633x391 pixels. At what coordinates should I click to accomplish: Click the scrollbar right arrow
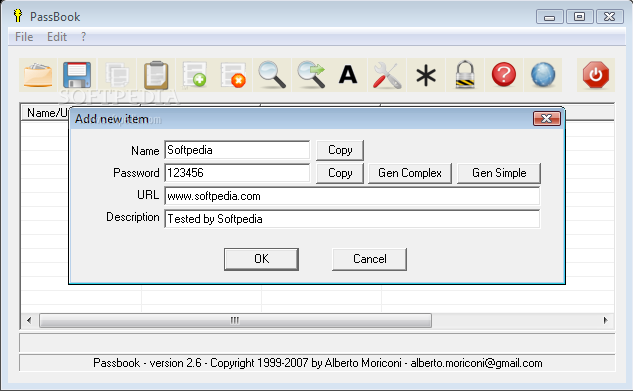(606, 320)
